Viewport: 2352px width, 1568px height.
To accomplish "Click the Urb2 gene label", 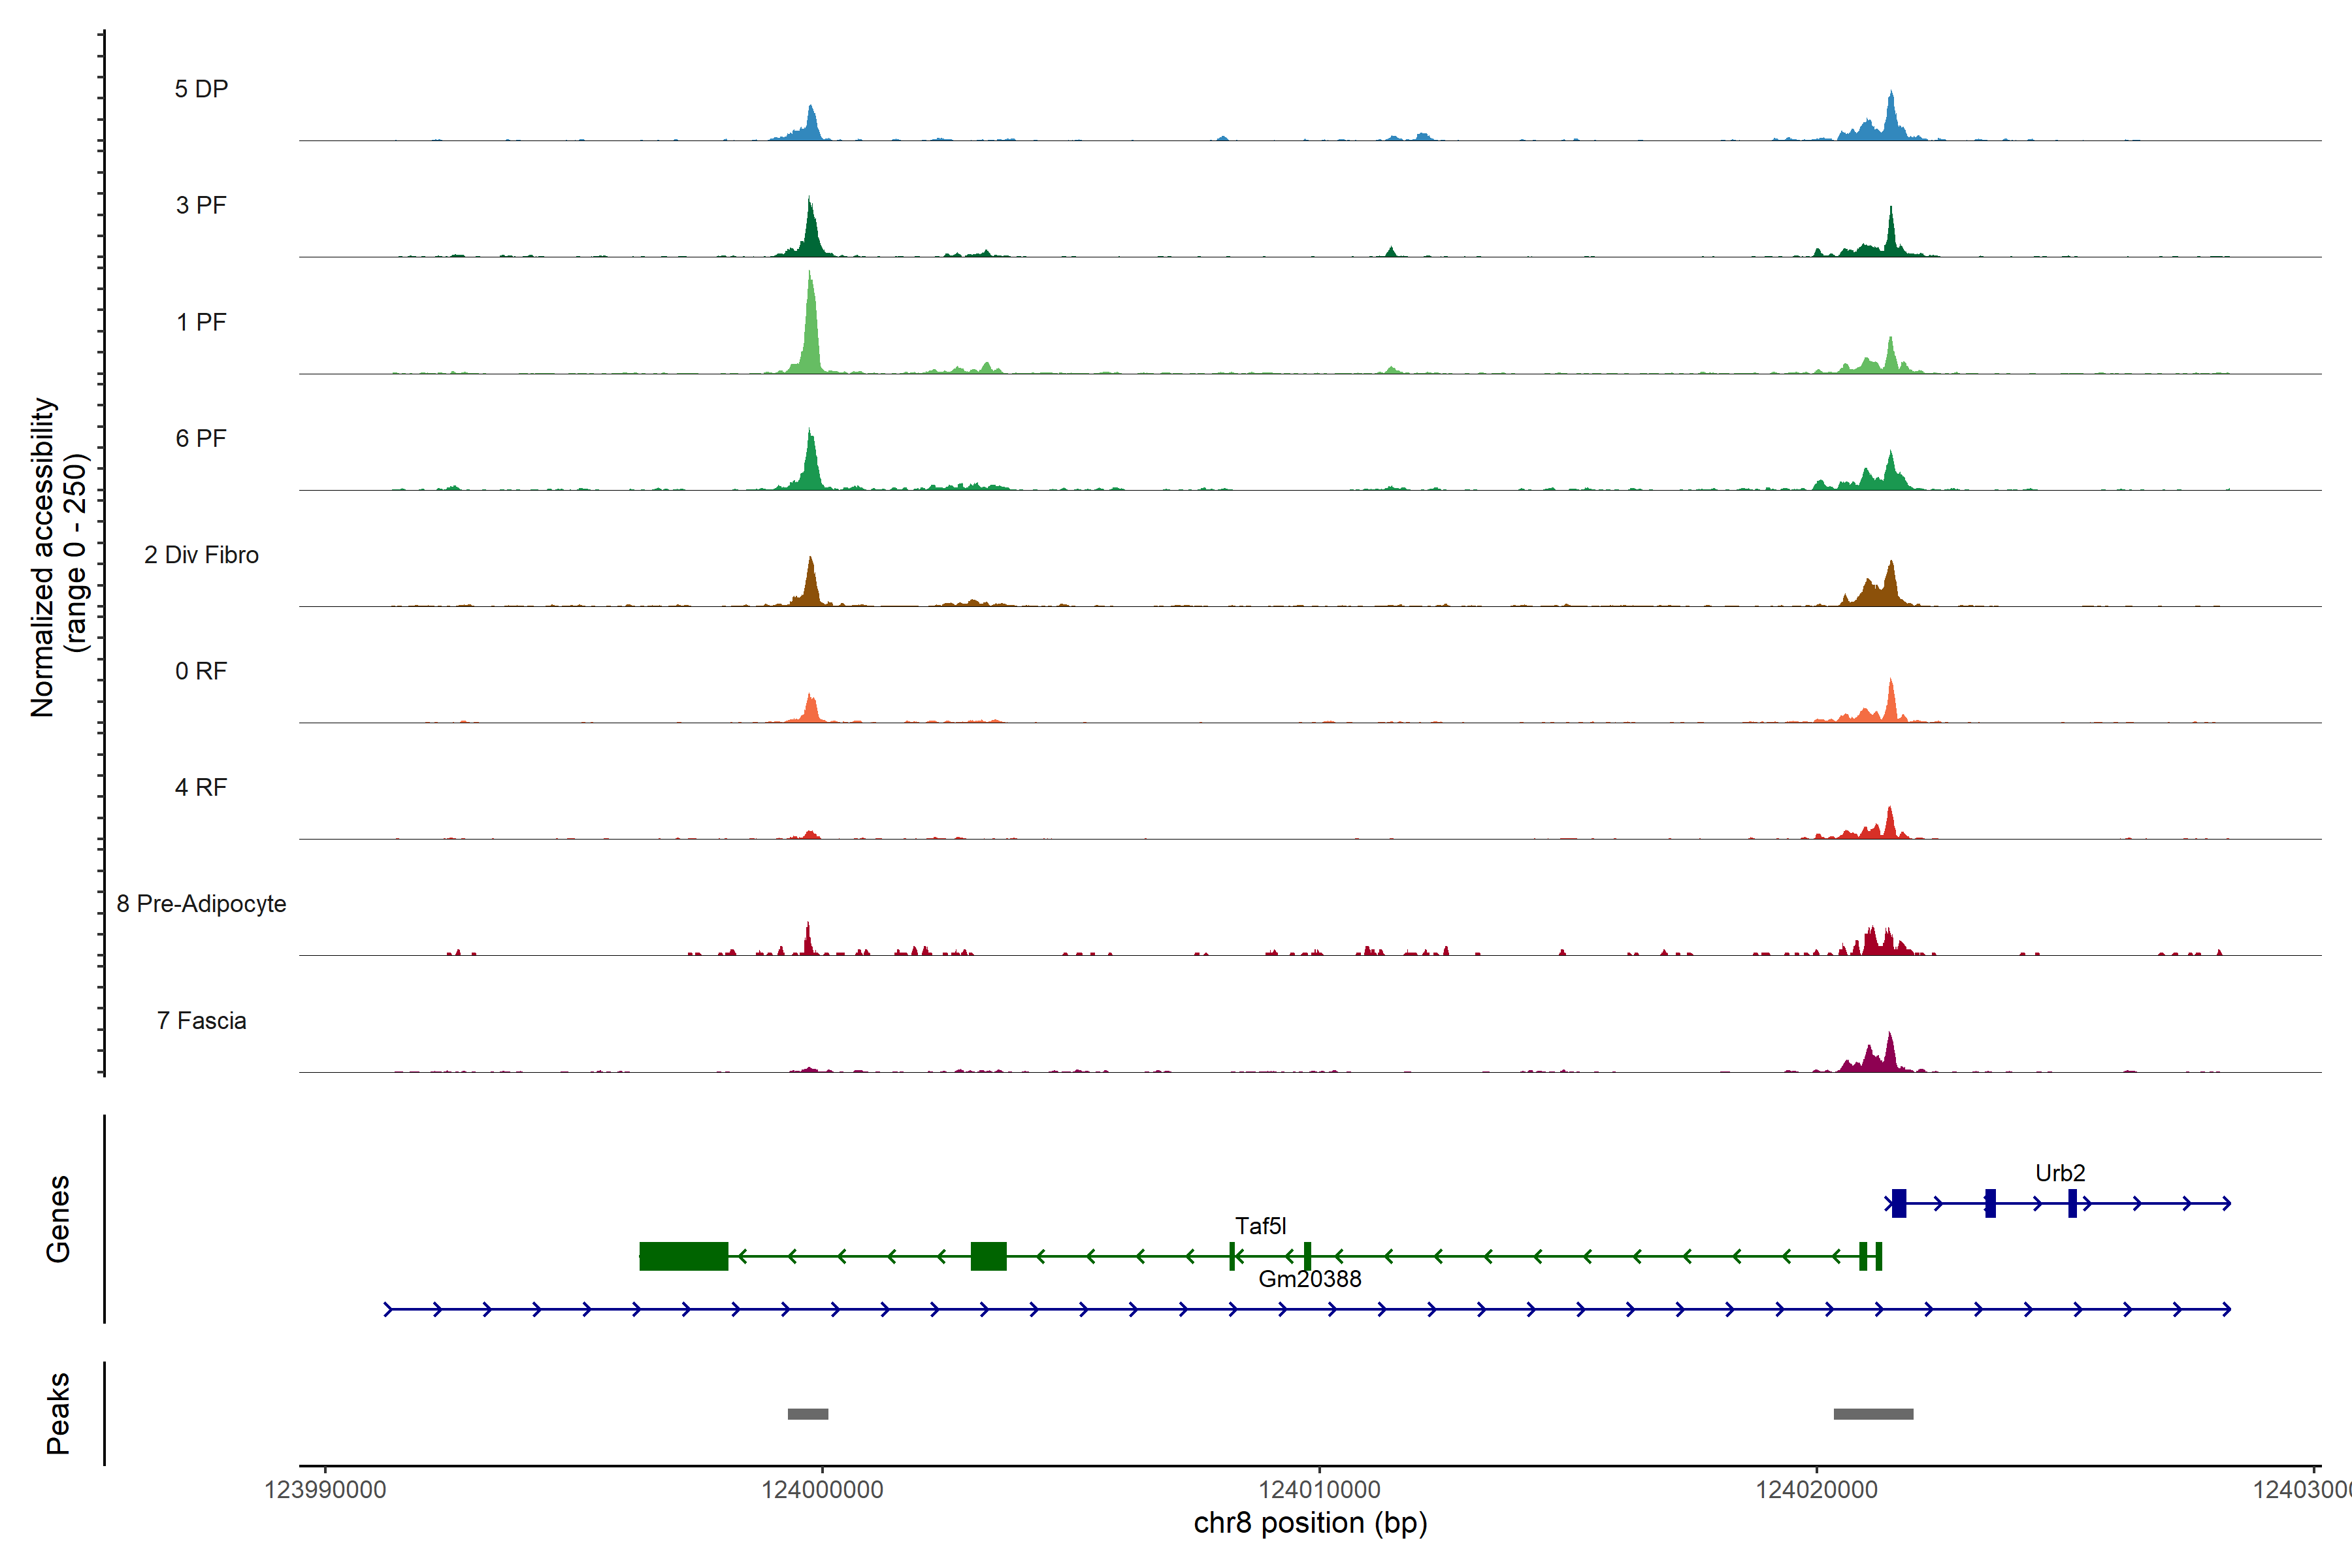I will 2060,1173.
